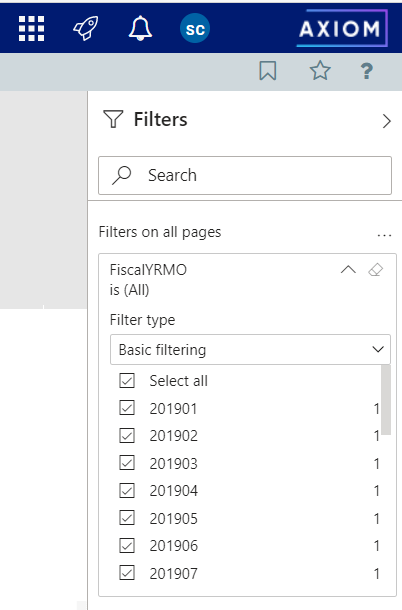The height and width of the screenshot is (610, 402).
Task: Open the Basic filtering type dropdown
Action: [250, 349]
